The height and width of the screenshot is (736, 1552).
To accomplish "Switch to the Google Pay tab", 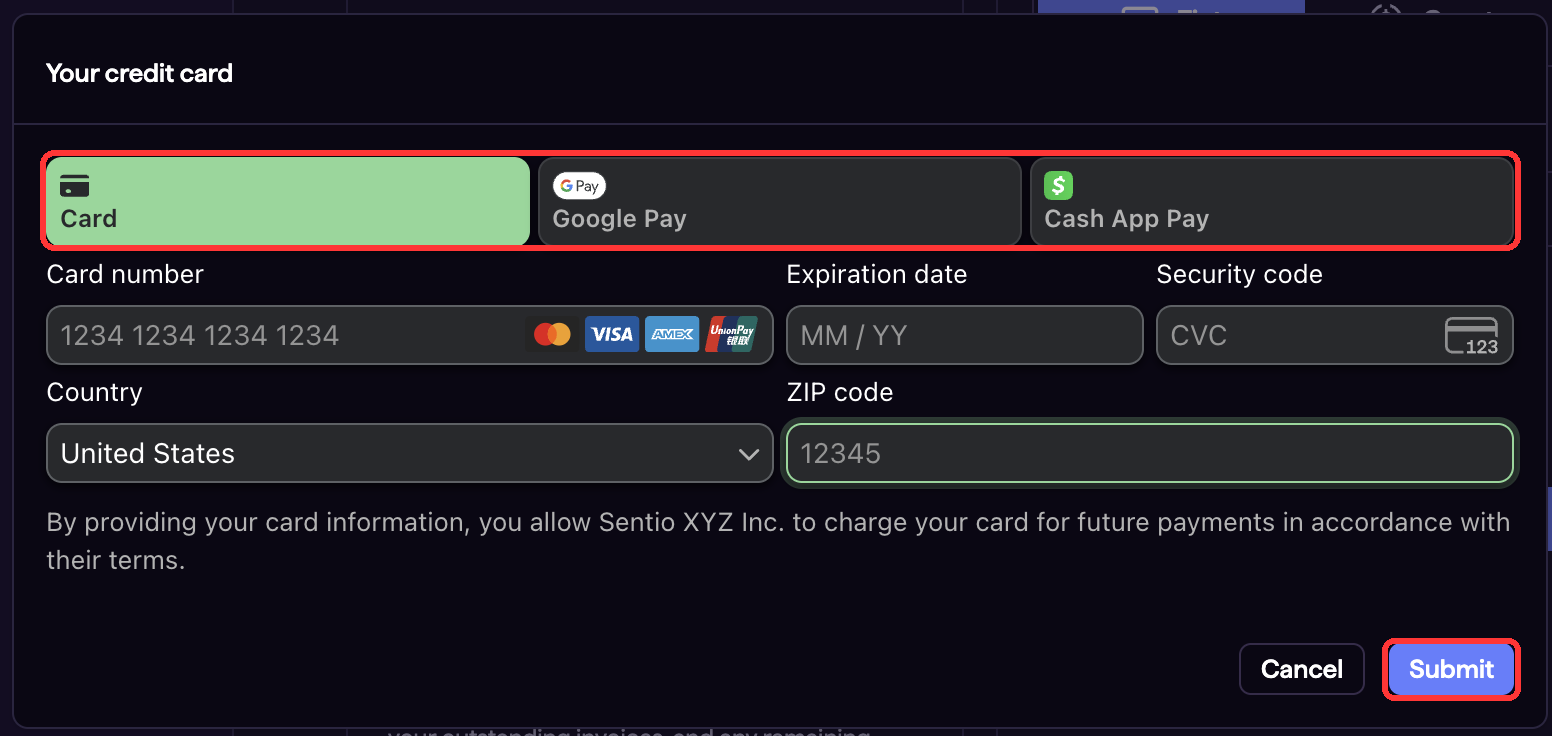I will (780, 201).
